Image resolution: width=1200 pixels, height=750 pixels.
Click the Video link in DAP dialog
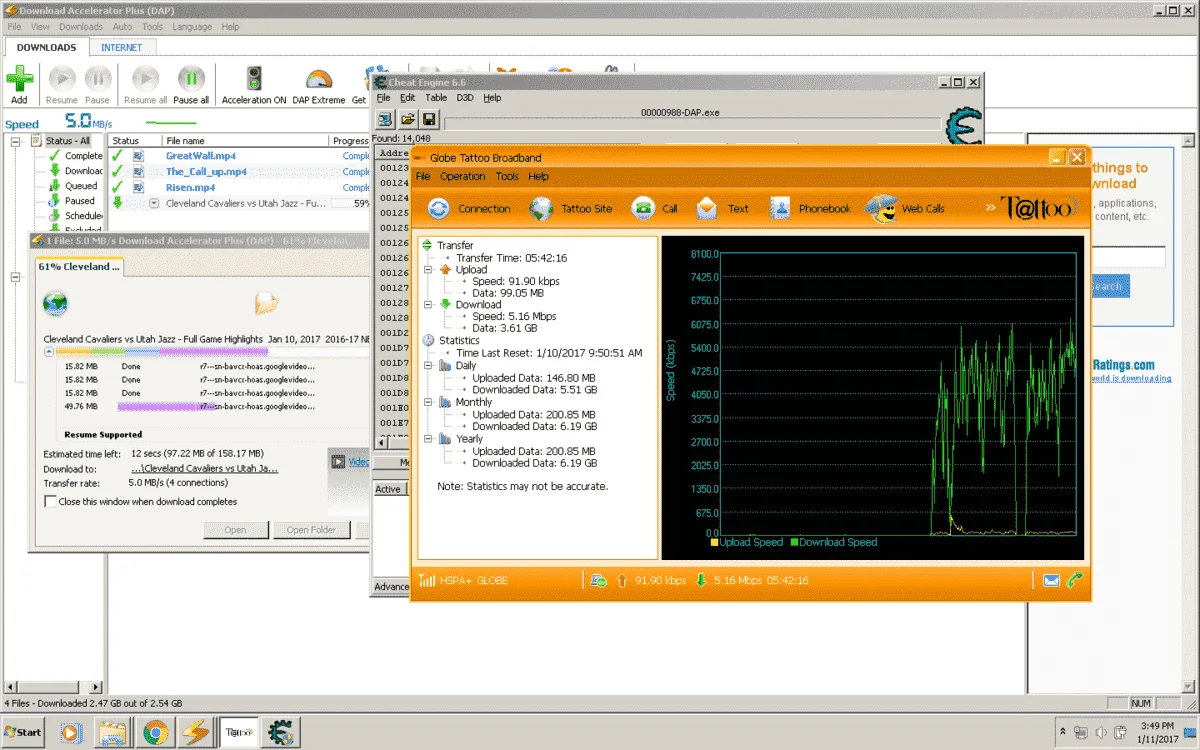358,462
